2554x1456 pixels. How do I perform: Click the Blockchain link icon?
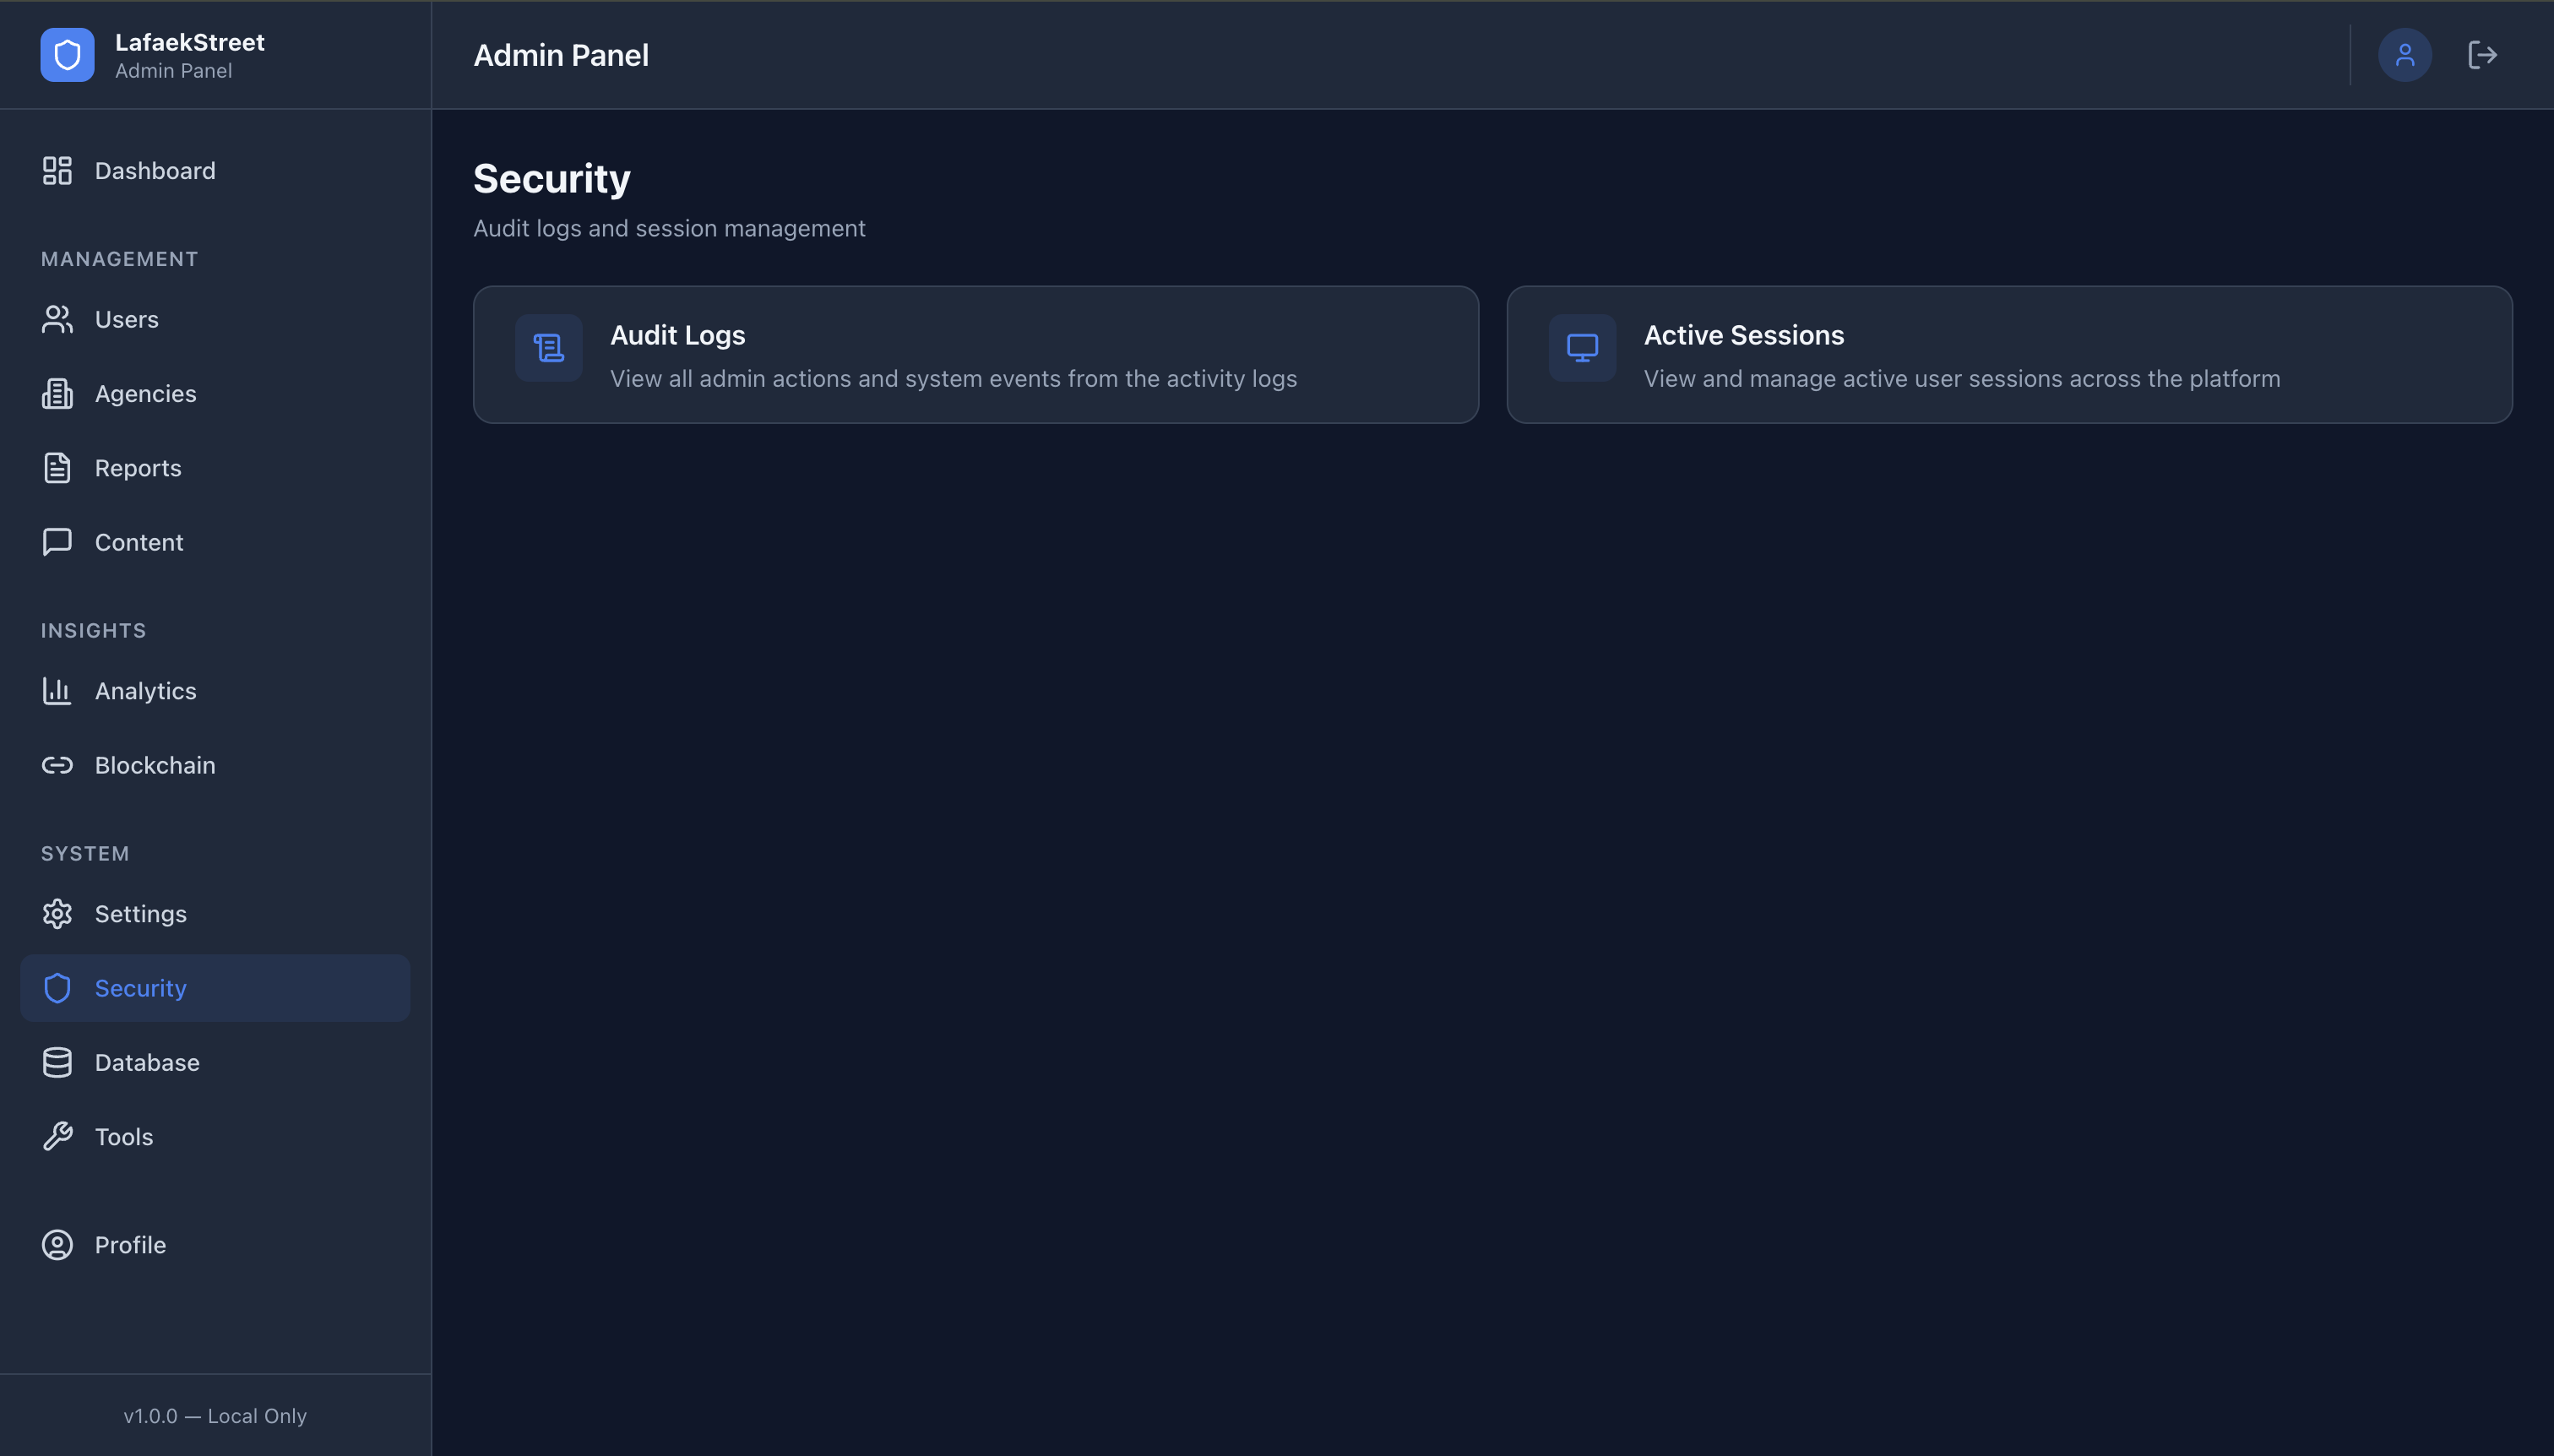point(57,765)
